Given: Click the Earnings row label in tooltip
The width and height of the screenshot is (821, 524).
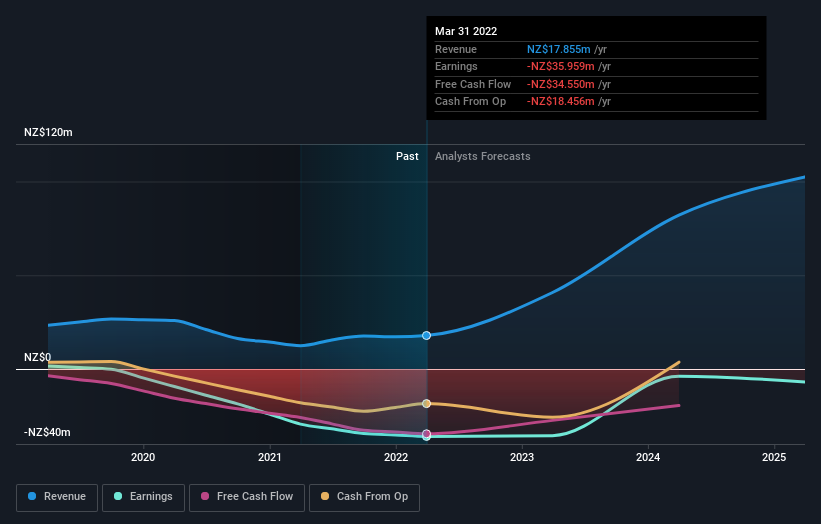Looking at the screenshot, I should [457, 66].
